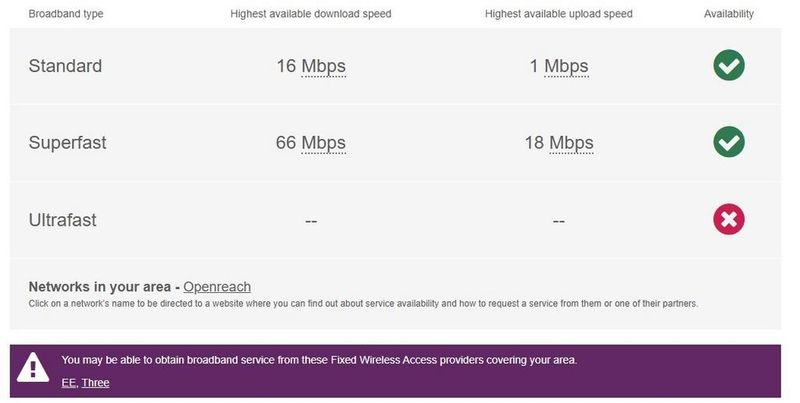800x403 pixels.
Task: Click Mbps abbreviation beside 18 upload speed
Action: tap(571, 143)
